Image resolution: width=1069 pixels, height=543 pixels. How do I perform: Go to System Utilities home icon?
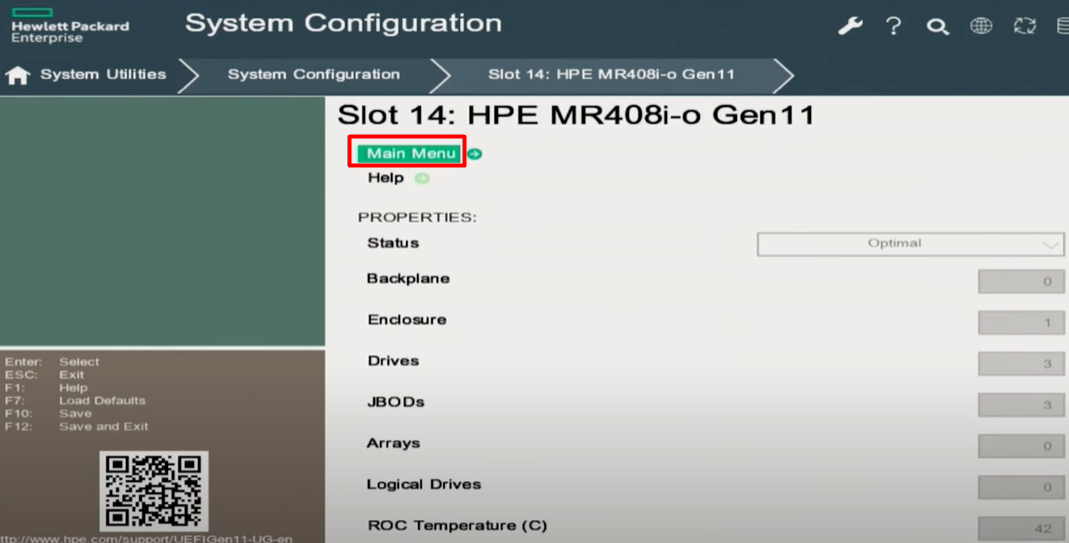[18, 75]
